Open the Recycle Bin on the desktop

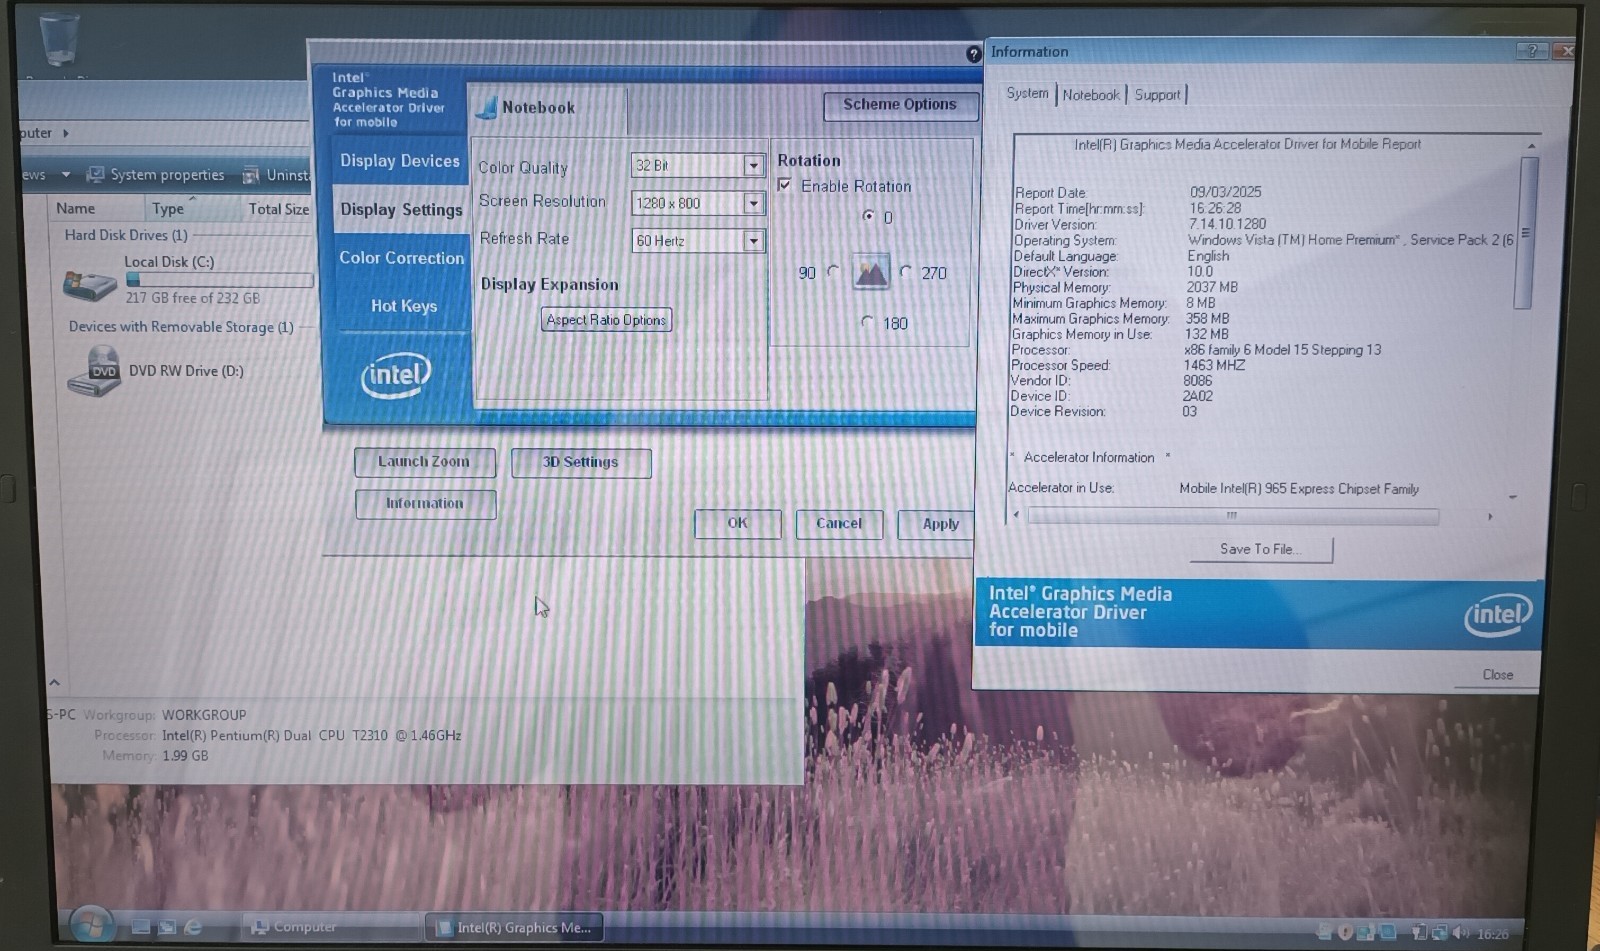click(58, 38)
